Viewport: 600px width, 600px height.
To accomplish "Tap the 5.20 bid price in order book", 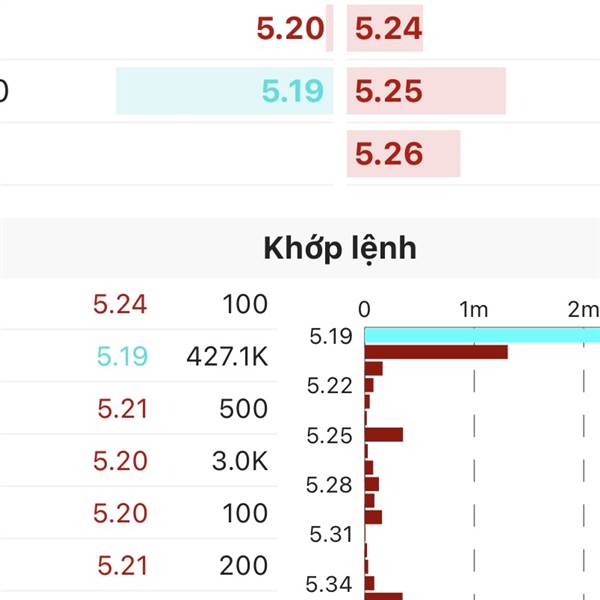I will point(290,29).
